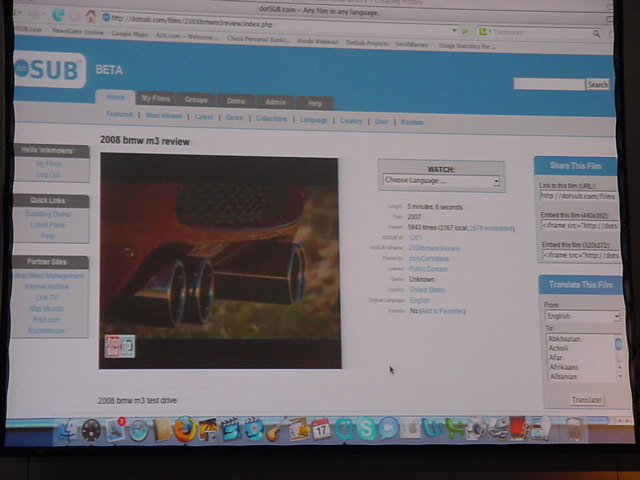The width and height of the screenshot is (640, 480).
Task: Open the From language English dropdown
Action: (x=582, y=316)
